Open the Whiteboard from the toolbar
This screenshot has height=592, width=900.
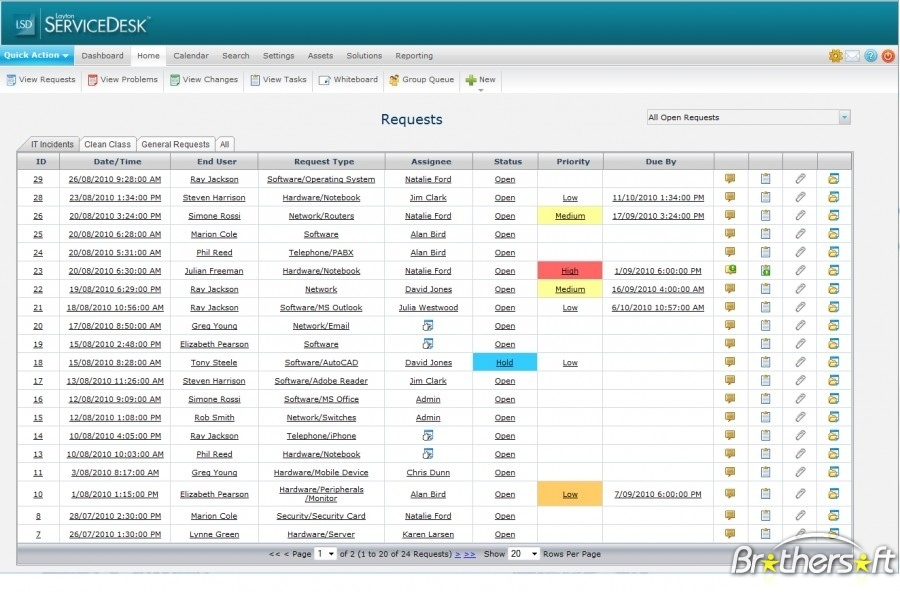(x=348, y=79)
